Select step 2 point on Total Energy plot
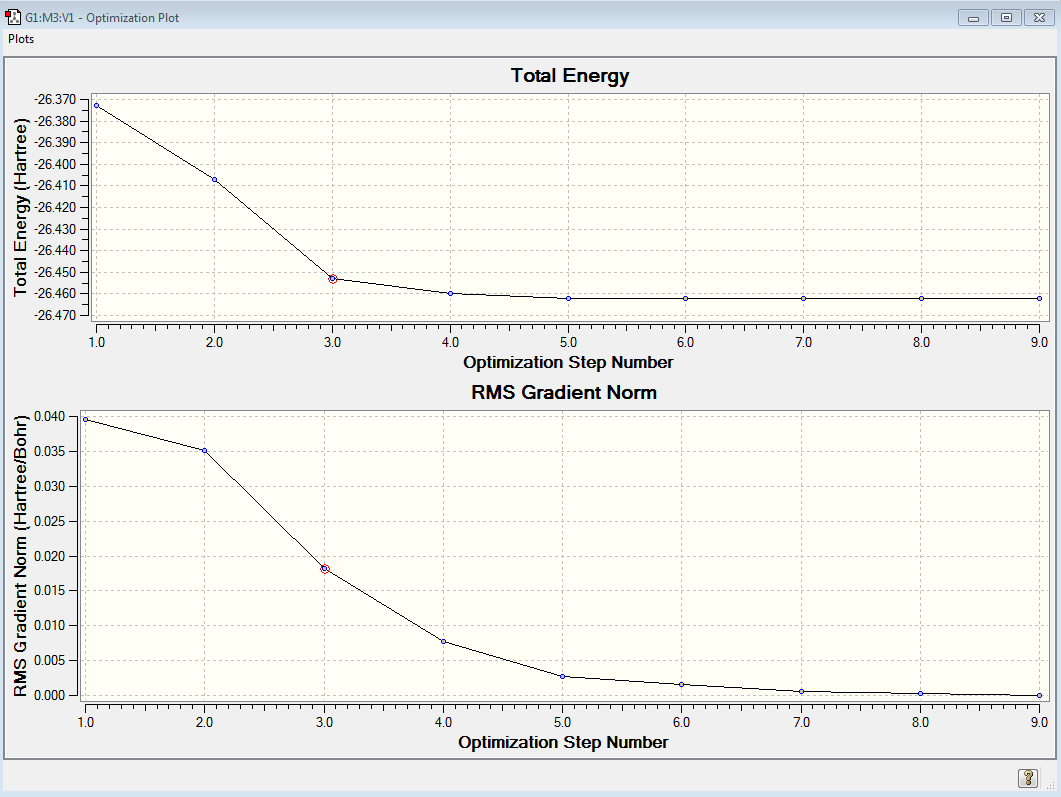 point(215,179)
